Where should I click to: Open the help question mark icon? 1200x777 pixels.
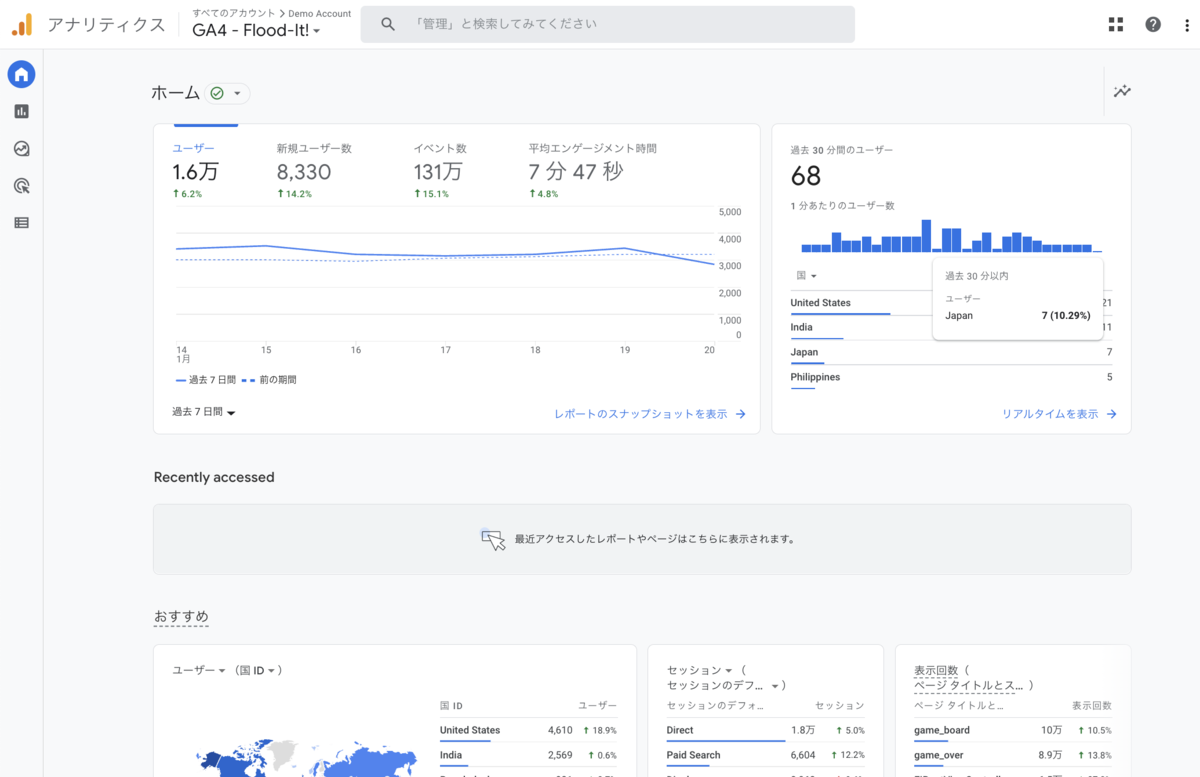1153,25
